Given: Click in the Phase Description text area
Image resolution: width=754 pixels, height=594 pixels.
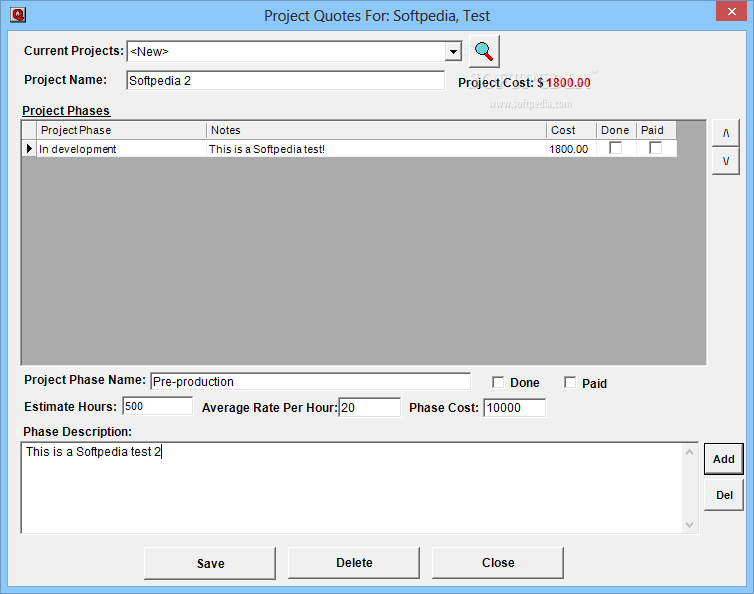Looking at the screenshot, I should tap(352, 488).
